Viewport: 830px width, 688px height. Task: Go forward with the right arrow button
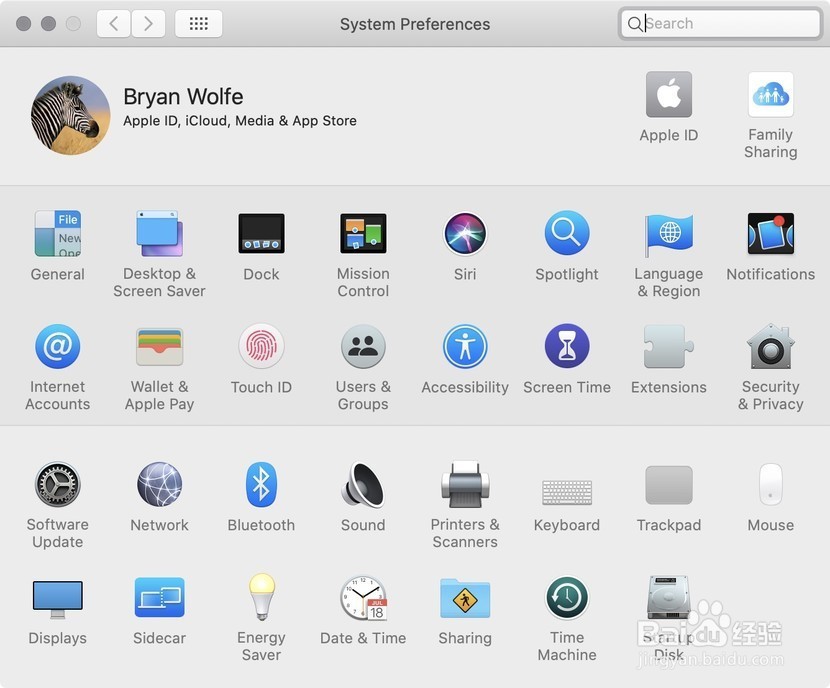tap(148, 23)
